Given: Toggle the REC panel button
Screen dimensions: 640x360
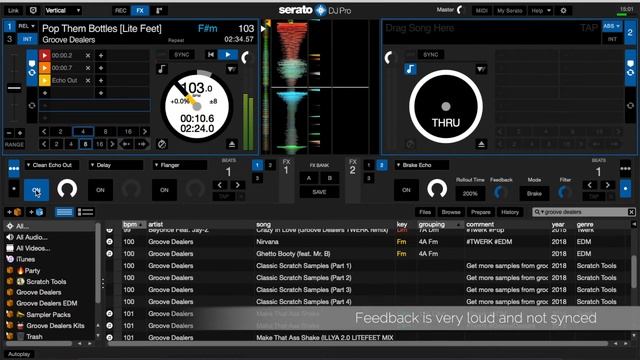Looking at the screenshot, I should pos(121,10).
